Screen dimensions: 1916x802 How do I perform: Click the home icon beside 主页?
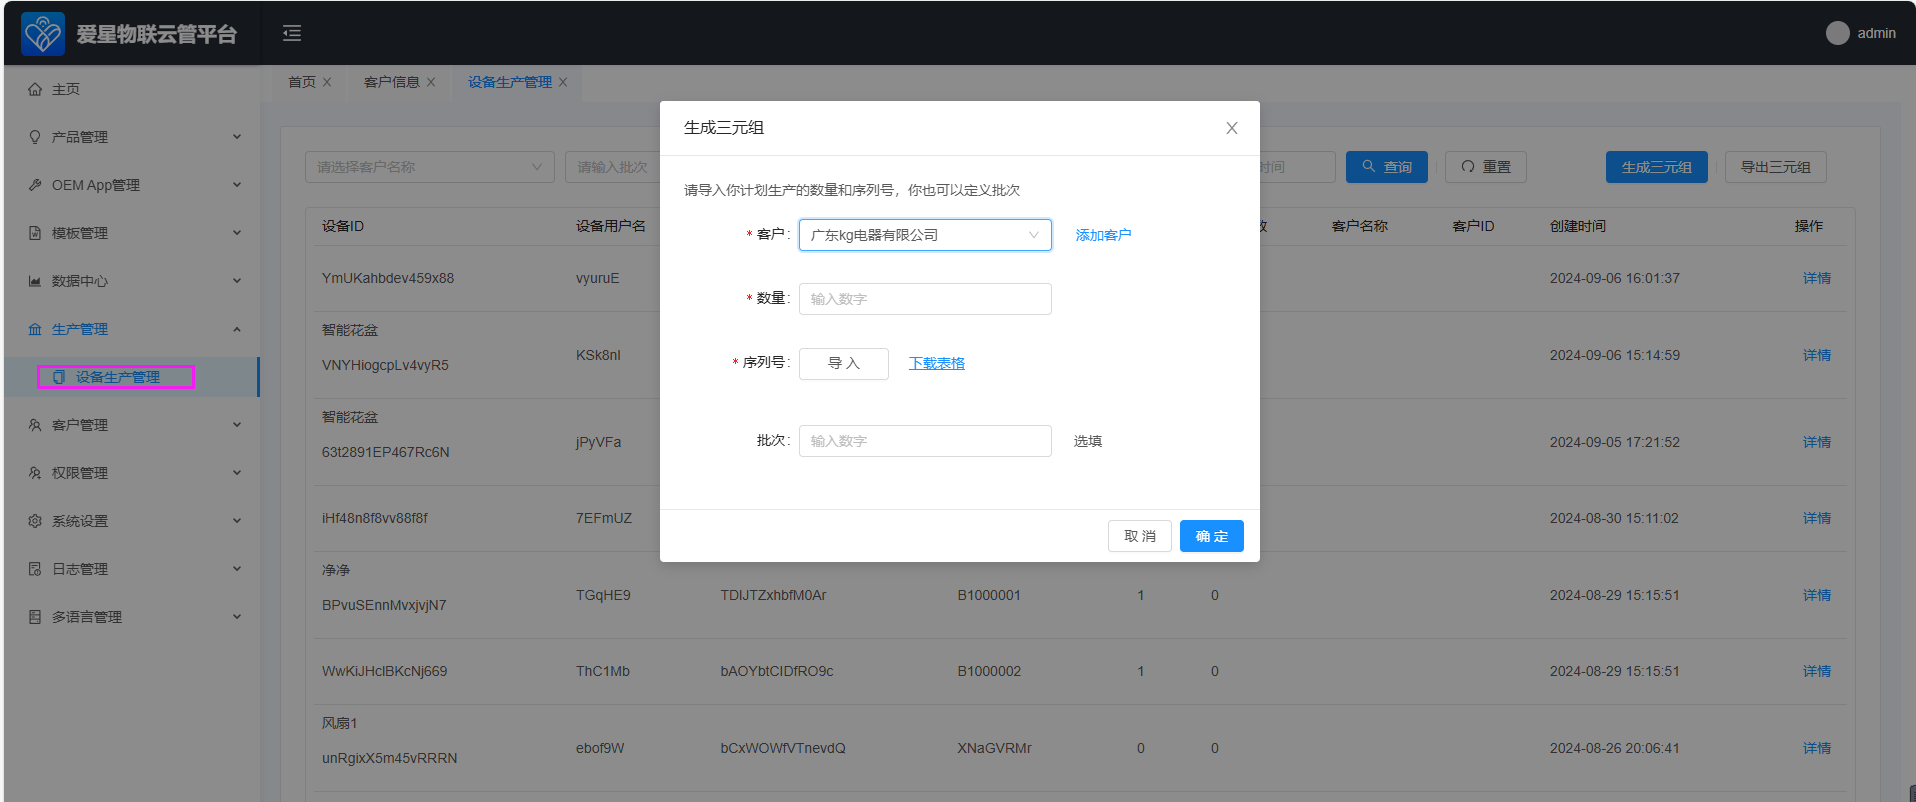[35, 89]
